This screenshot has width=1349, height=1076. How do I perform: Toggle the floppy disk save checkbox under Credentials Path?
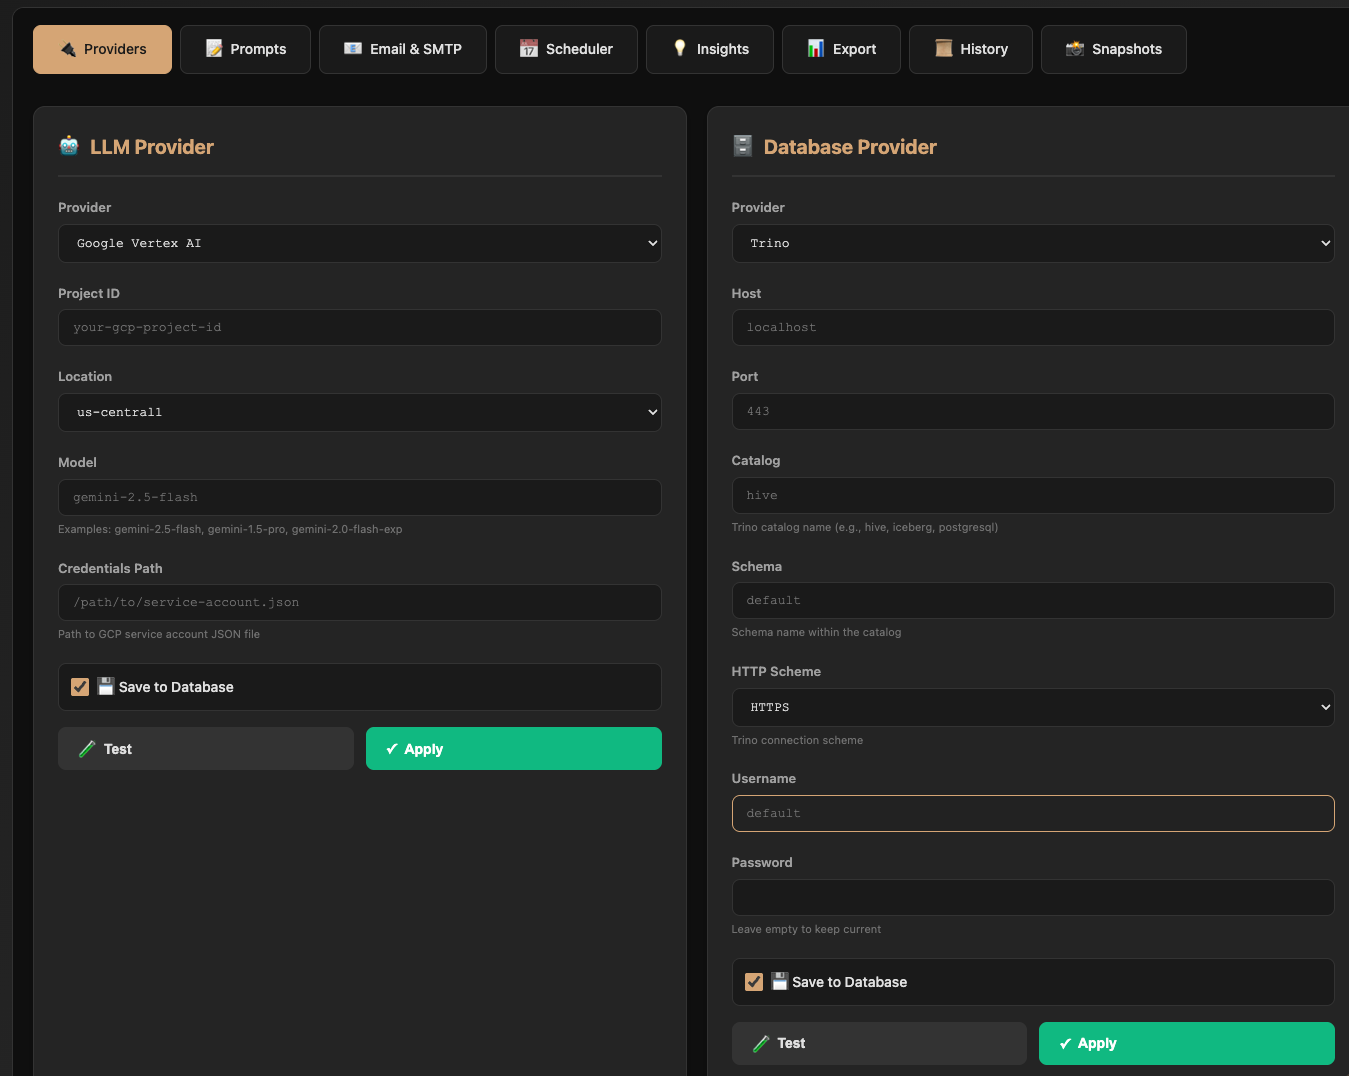pyautogui.click(x=79, y=687)
